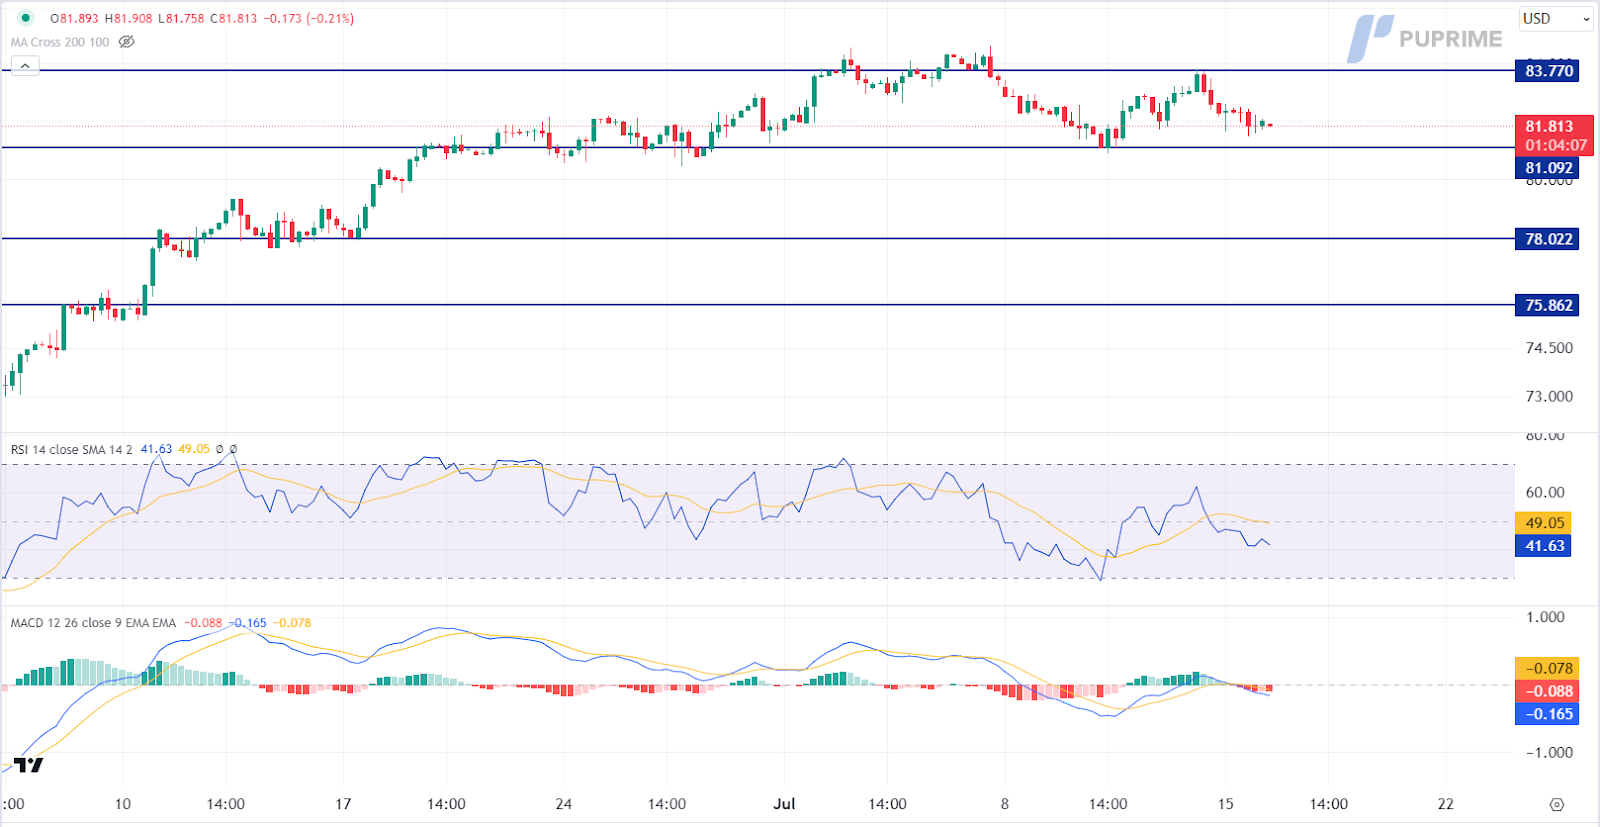Click the blue 41.63 value in the RSI legend
The width and height of the screenshot is (1600, 827).
156,449
